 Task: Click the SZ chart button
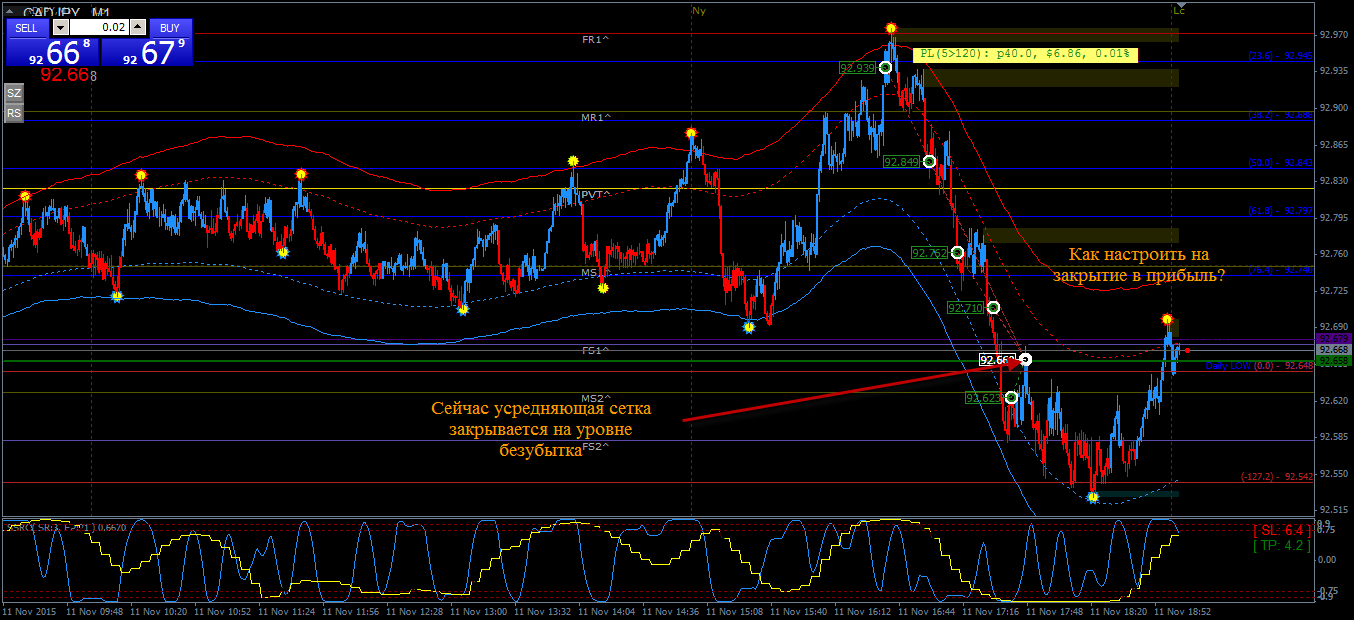pos(14,93)
